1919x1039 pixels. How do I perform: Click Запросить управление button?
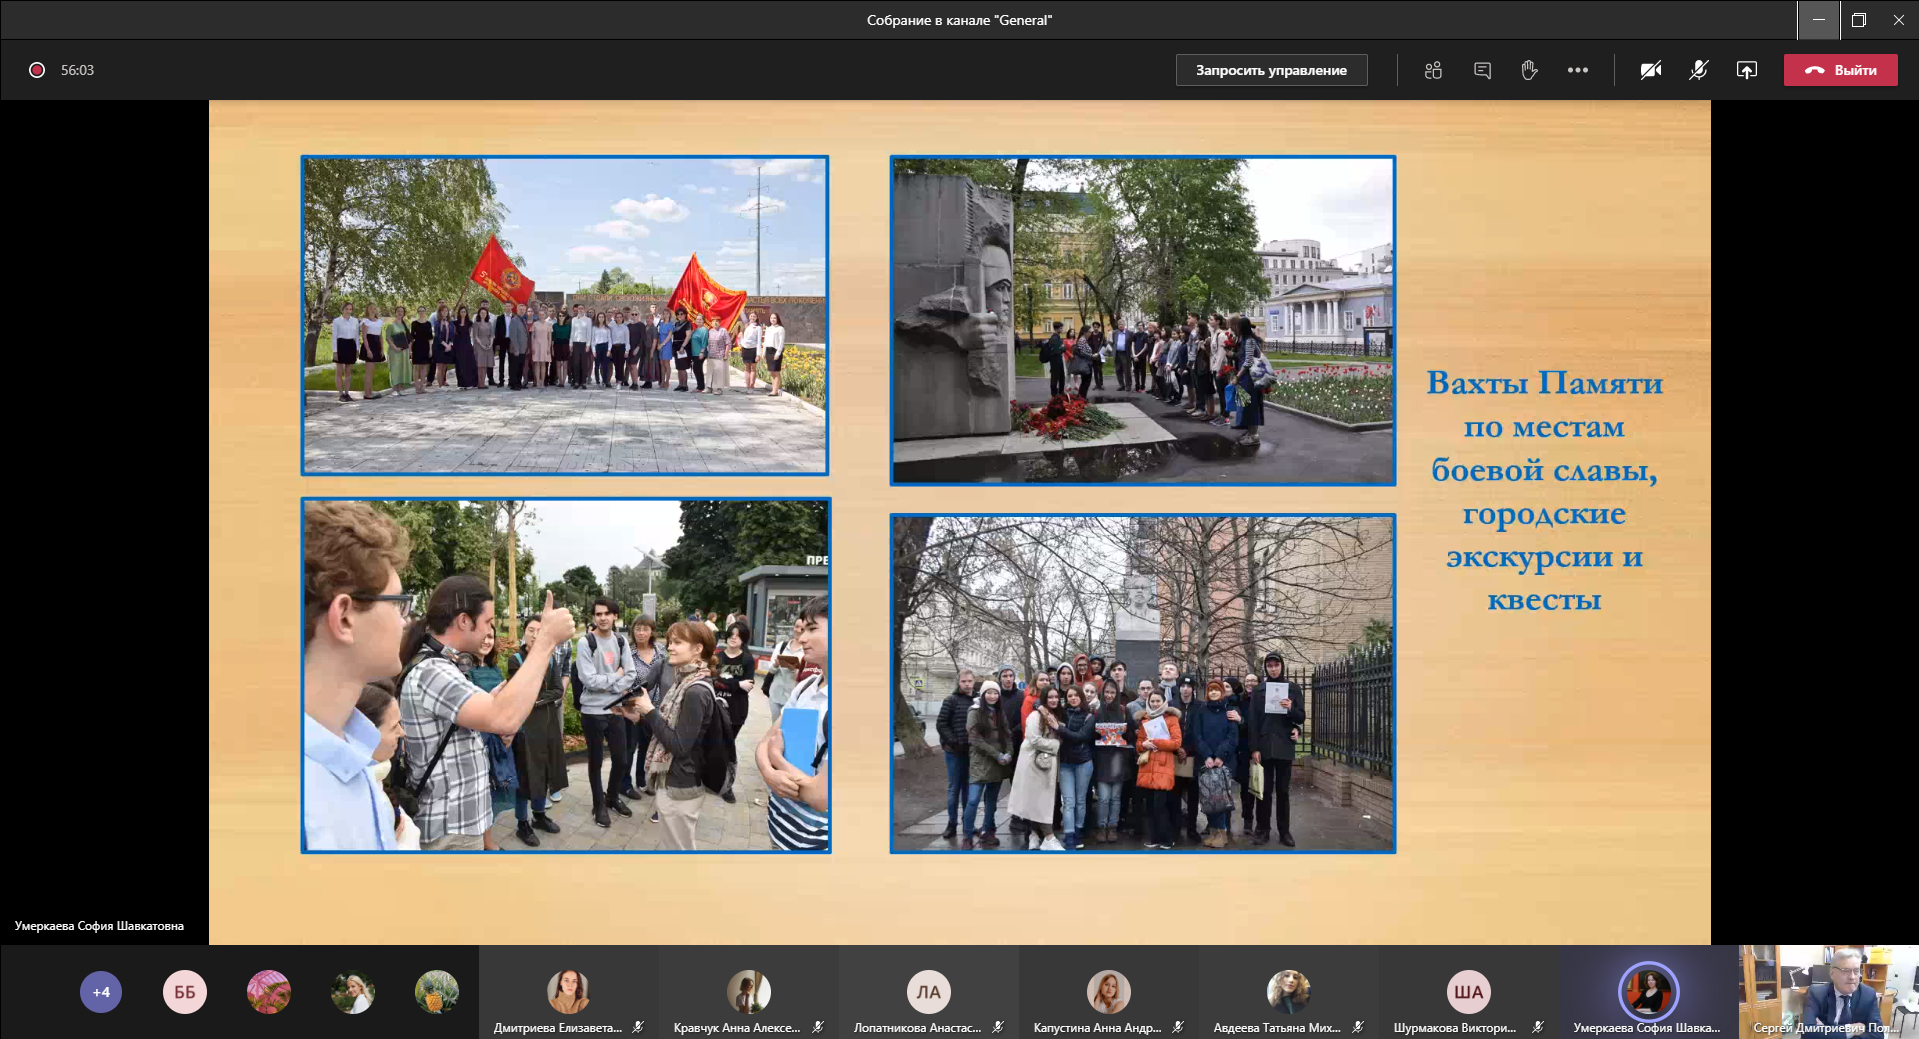pos(1271,70)
